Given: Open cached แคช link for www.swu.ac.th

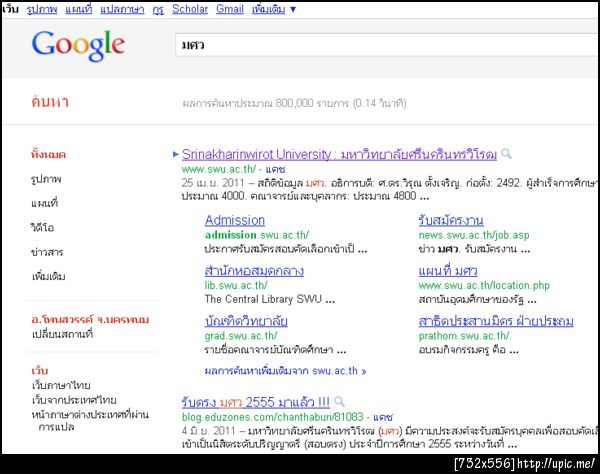Looking at the screenshot, I should tap(275, 169).
